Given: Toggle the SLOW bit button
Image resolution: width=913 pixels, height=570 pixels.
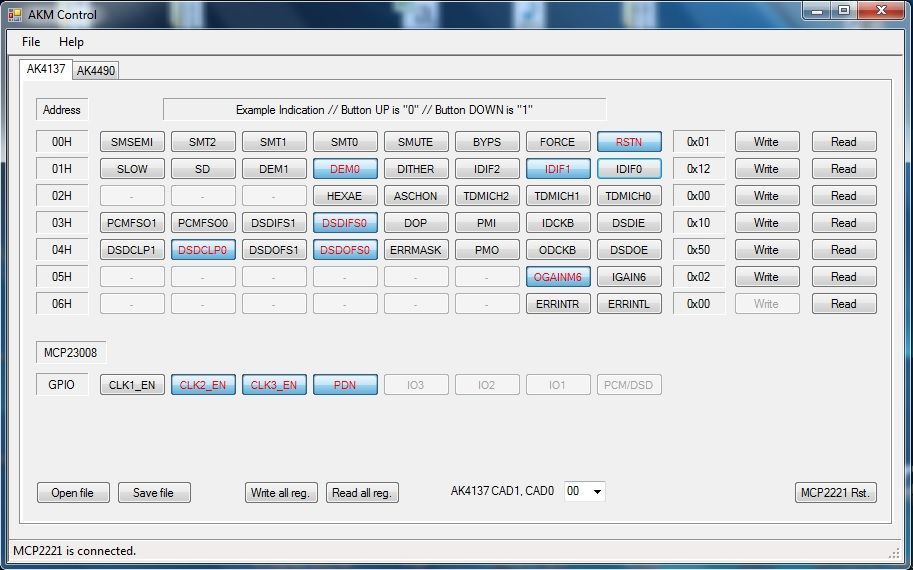Looking at the screenshot, I should pyautogui.click(x=132, y=169).
